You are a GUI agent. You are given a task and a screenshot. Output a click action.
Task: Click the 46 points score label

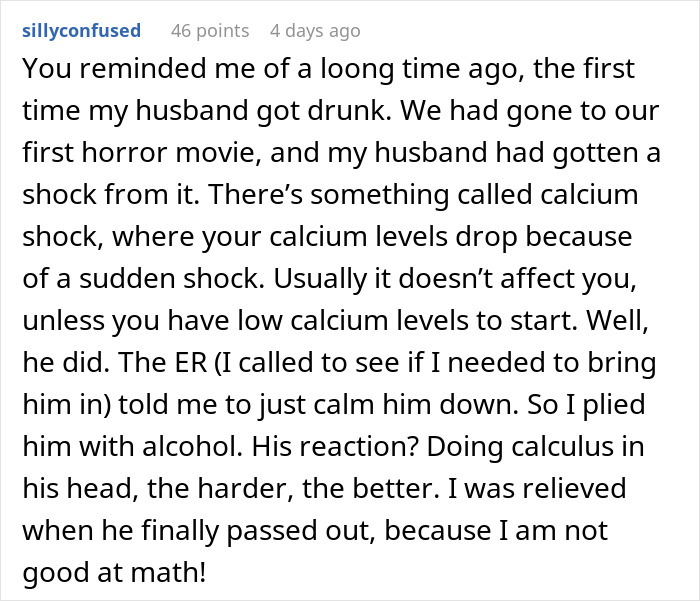[210, 31]
